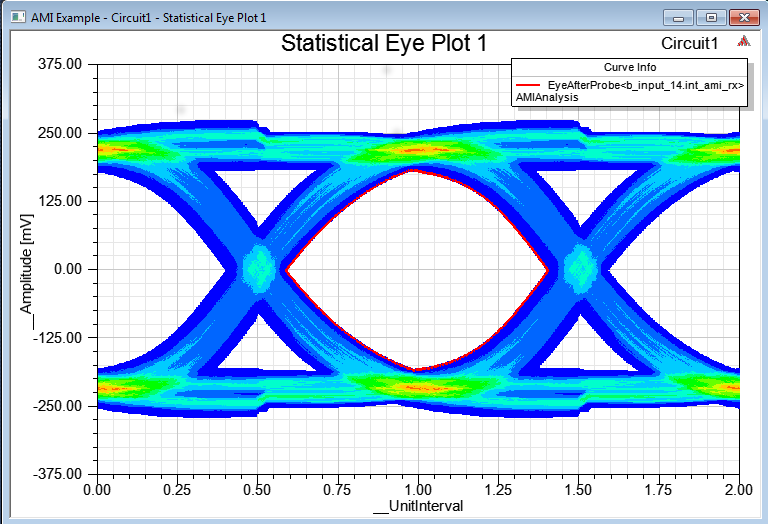Click the -375.00 Y axis tick label
768x524 pixels.
point(57,474)
